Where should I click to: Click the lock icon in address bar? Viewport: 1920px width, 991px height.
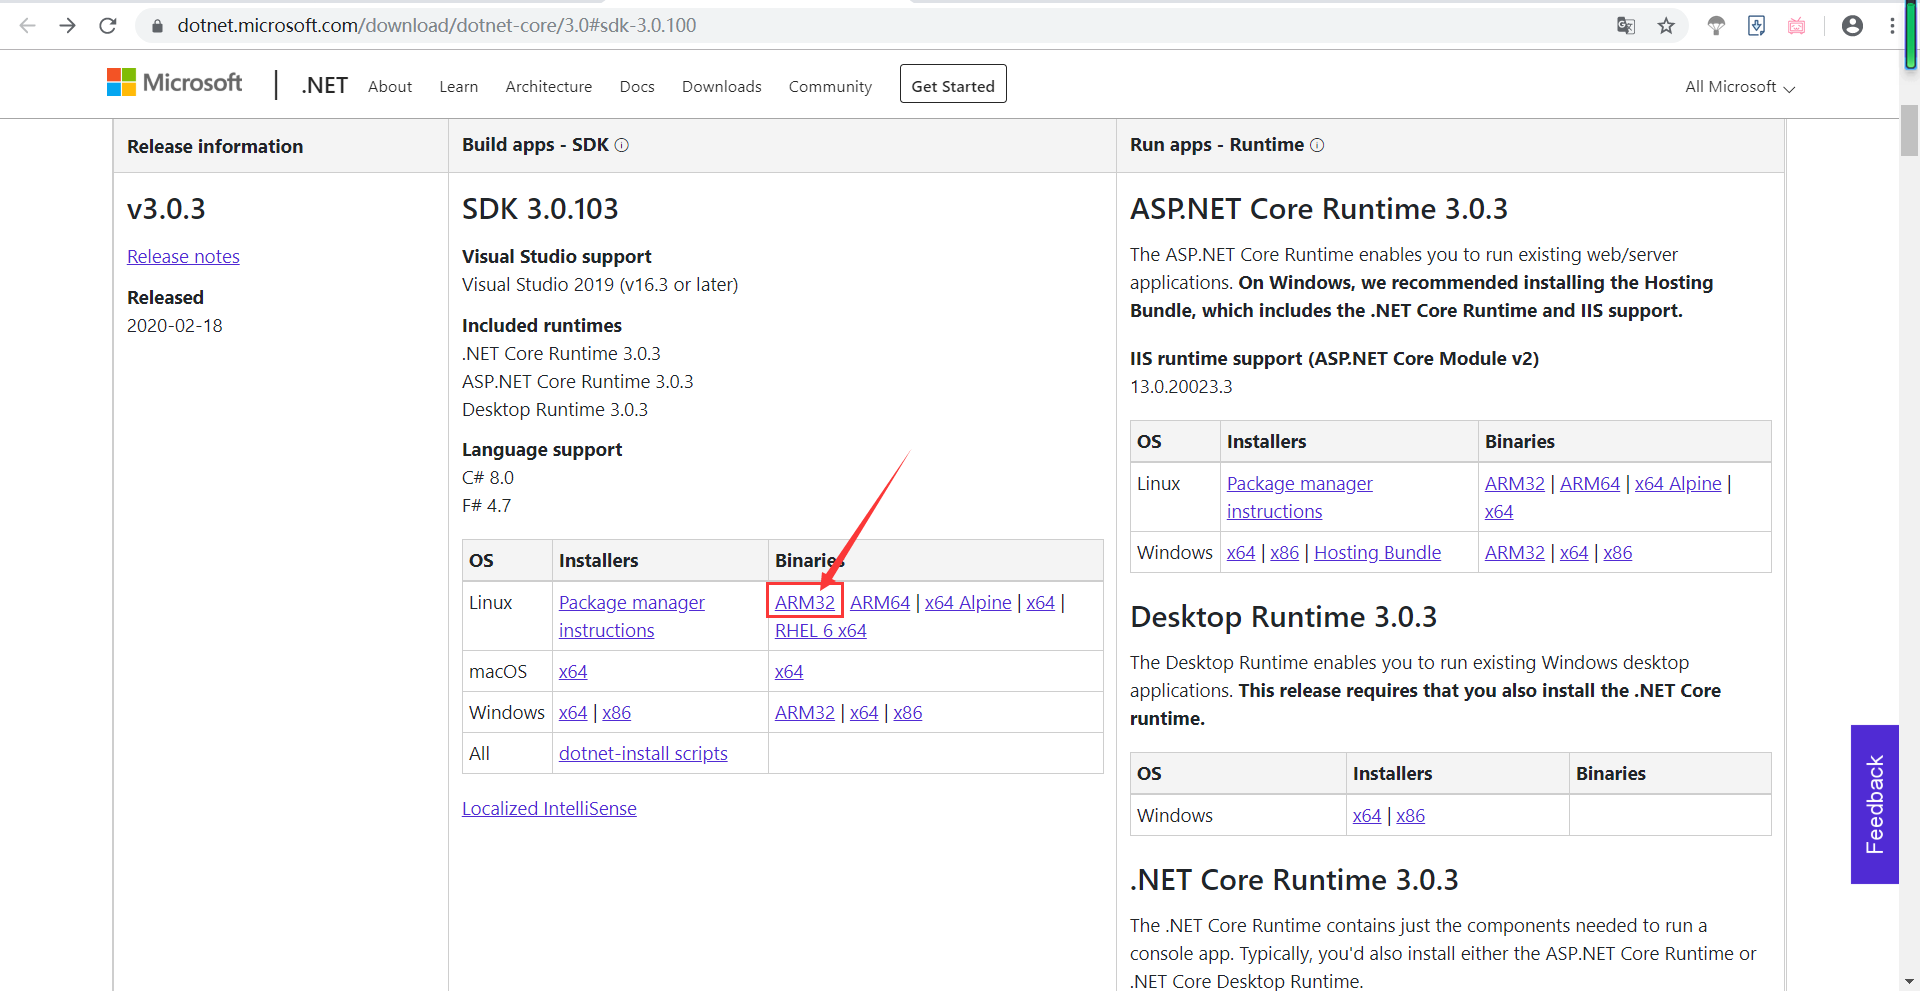[x=157, y=26]
